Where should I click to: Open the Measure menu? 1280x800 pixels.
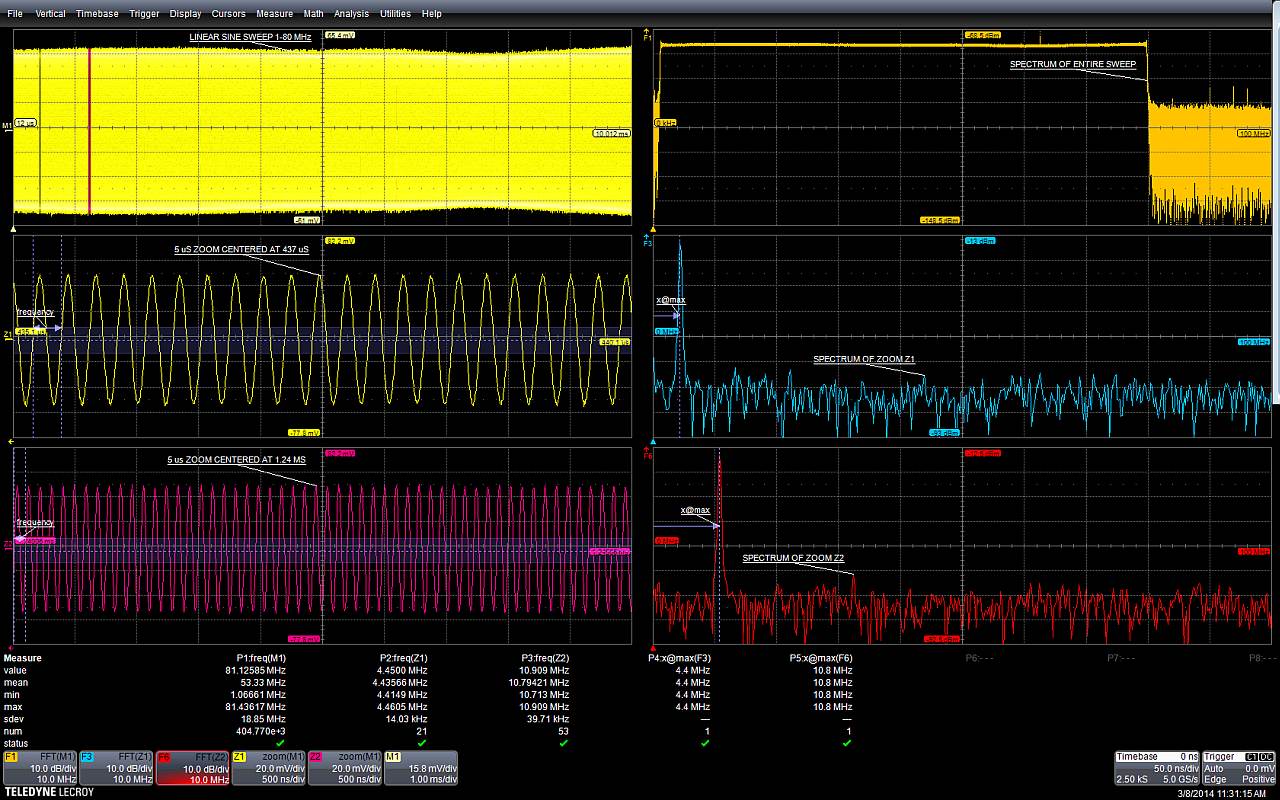(275, 14)
